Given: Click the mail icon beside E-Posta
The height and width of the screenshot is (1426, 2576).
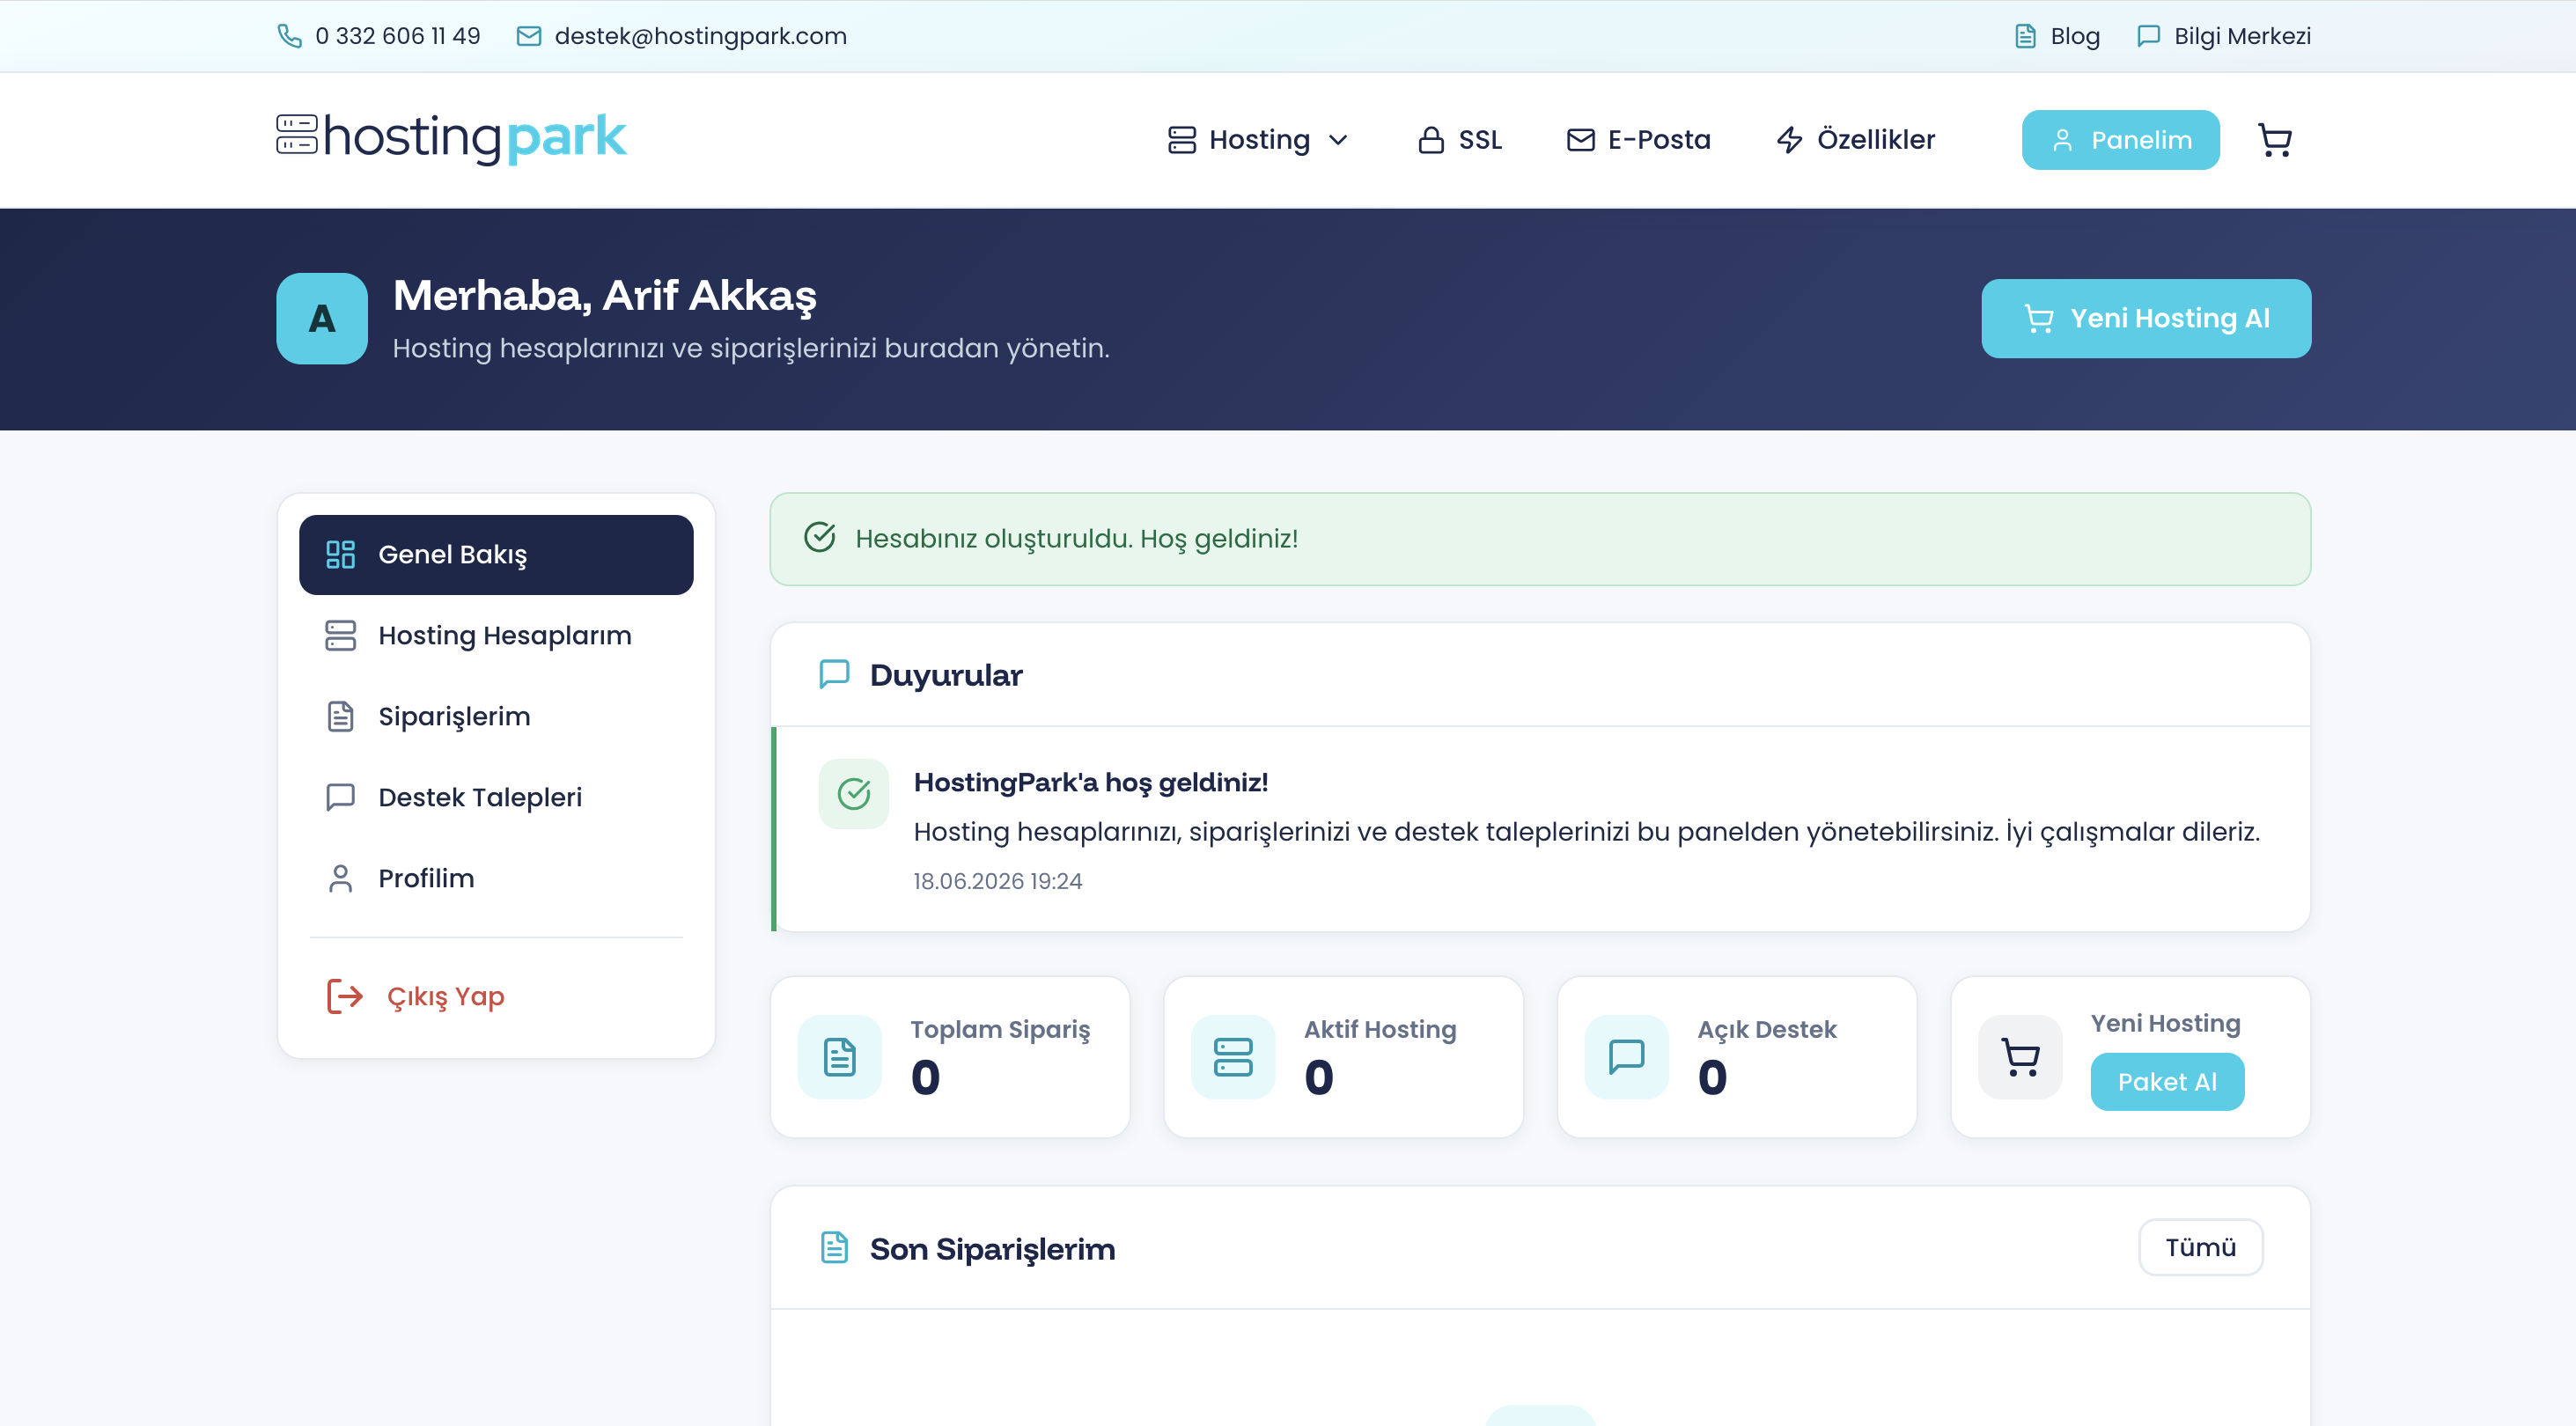Looking at the screenshot, I should [1581, 140].
